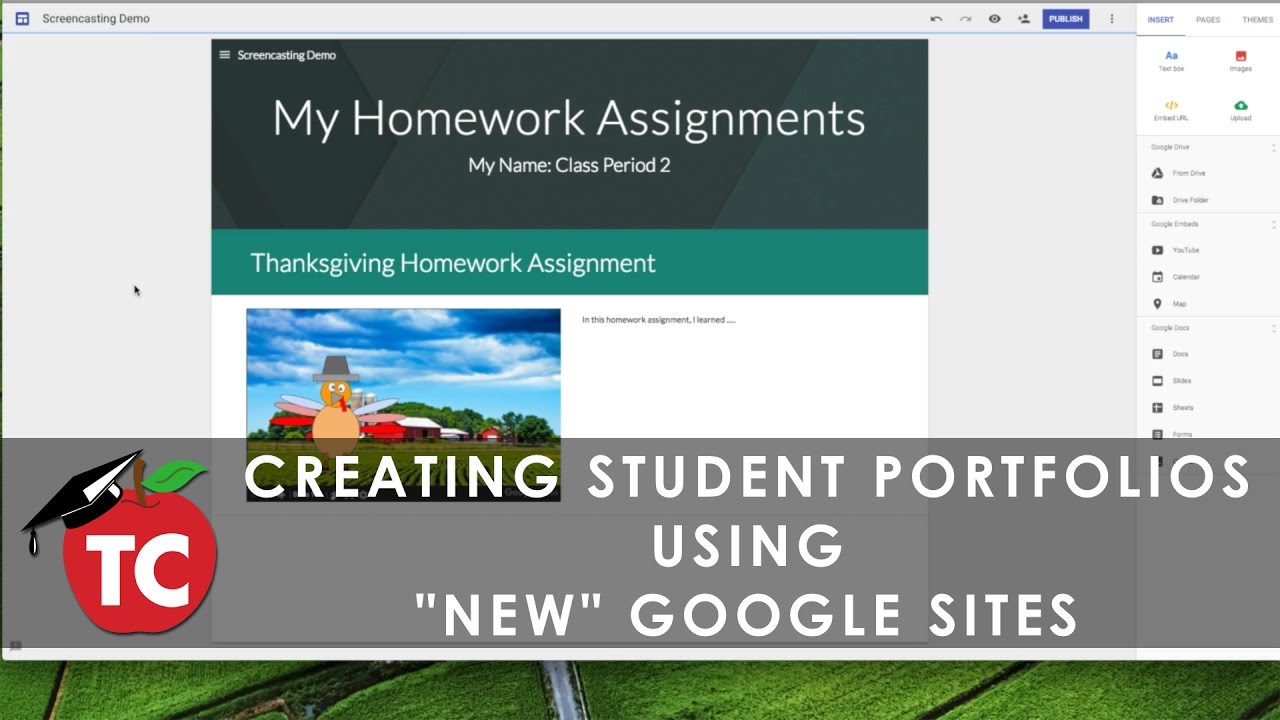Click the Screencasting Demo site name in header

click(286, 55)
